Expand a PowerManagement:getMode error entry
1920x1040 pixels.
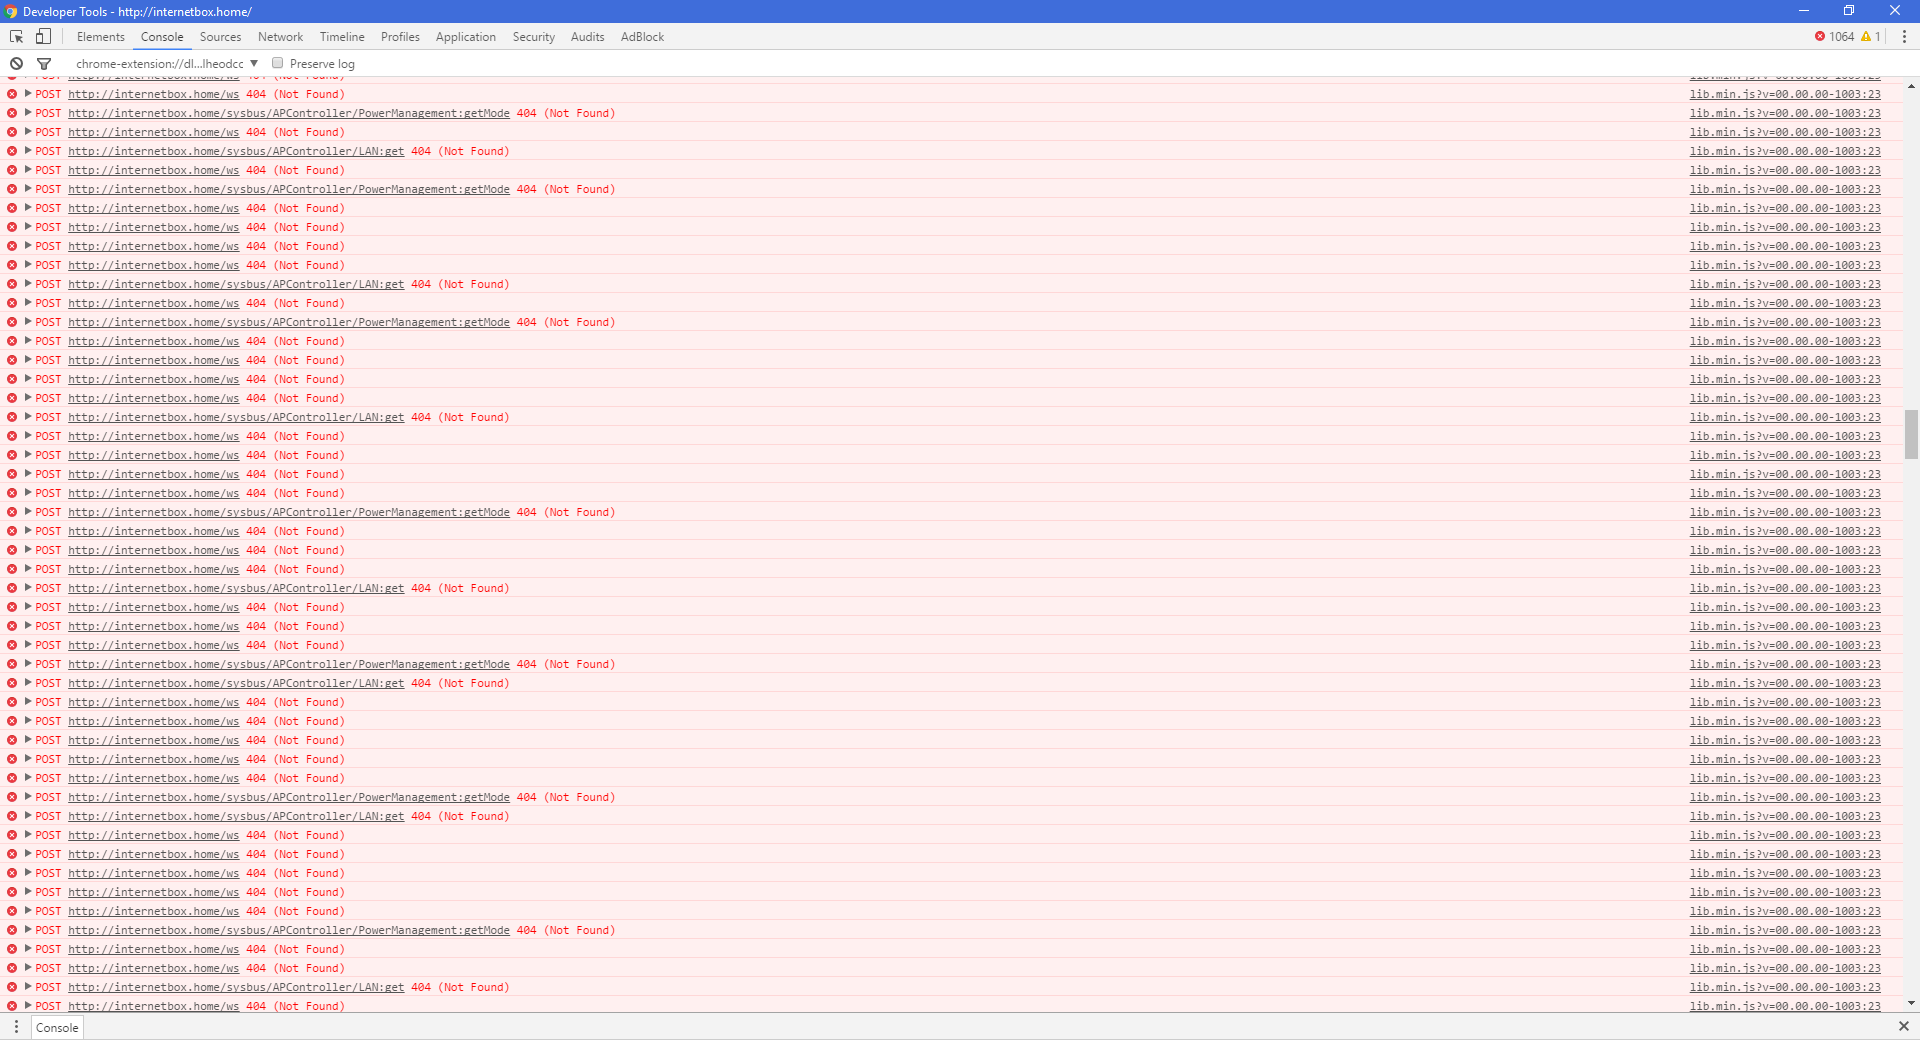click(x=29, y=113)
